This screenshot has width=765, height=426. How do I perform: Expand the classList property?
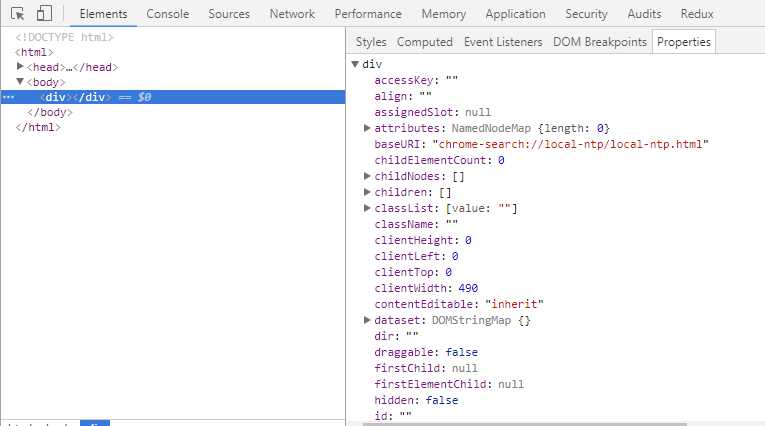click(367, 208)
